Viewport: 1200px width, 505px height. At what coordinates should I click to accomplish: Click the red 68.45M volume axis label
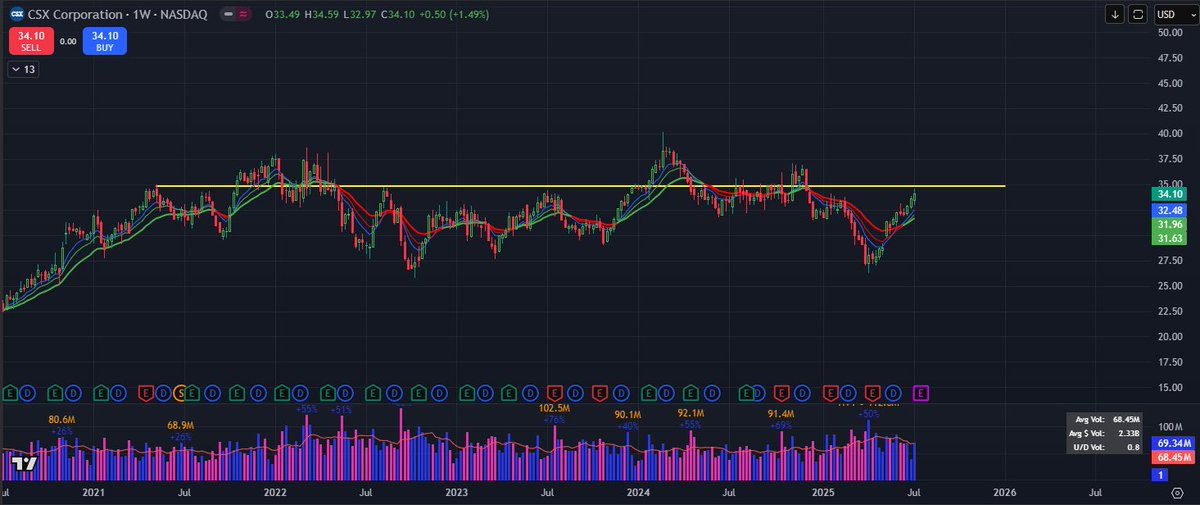pos(1172,457)
